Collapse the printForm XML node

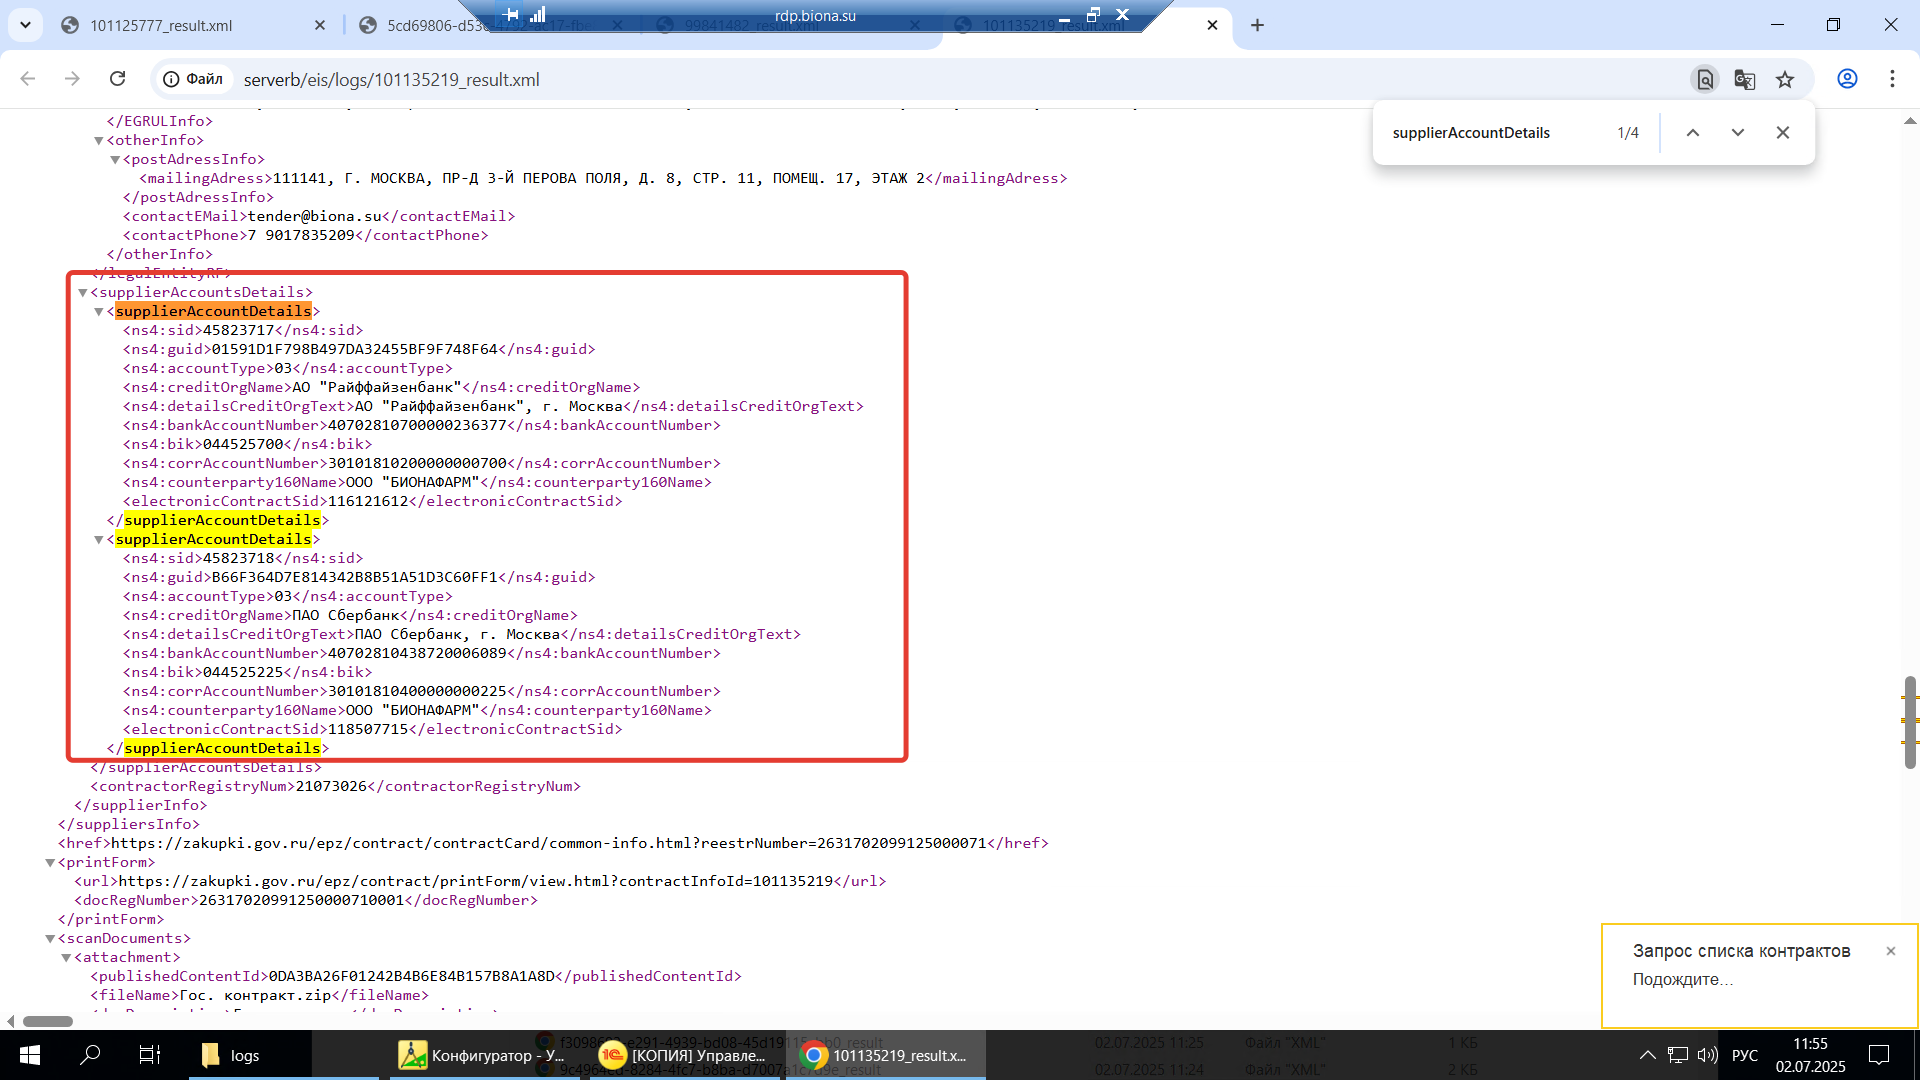(50, 863)
